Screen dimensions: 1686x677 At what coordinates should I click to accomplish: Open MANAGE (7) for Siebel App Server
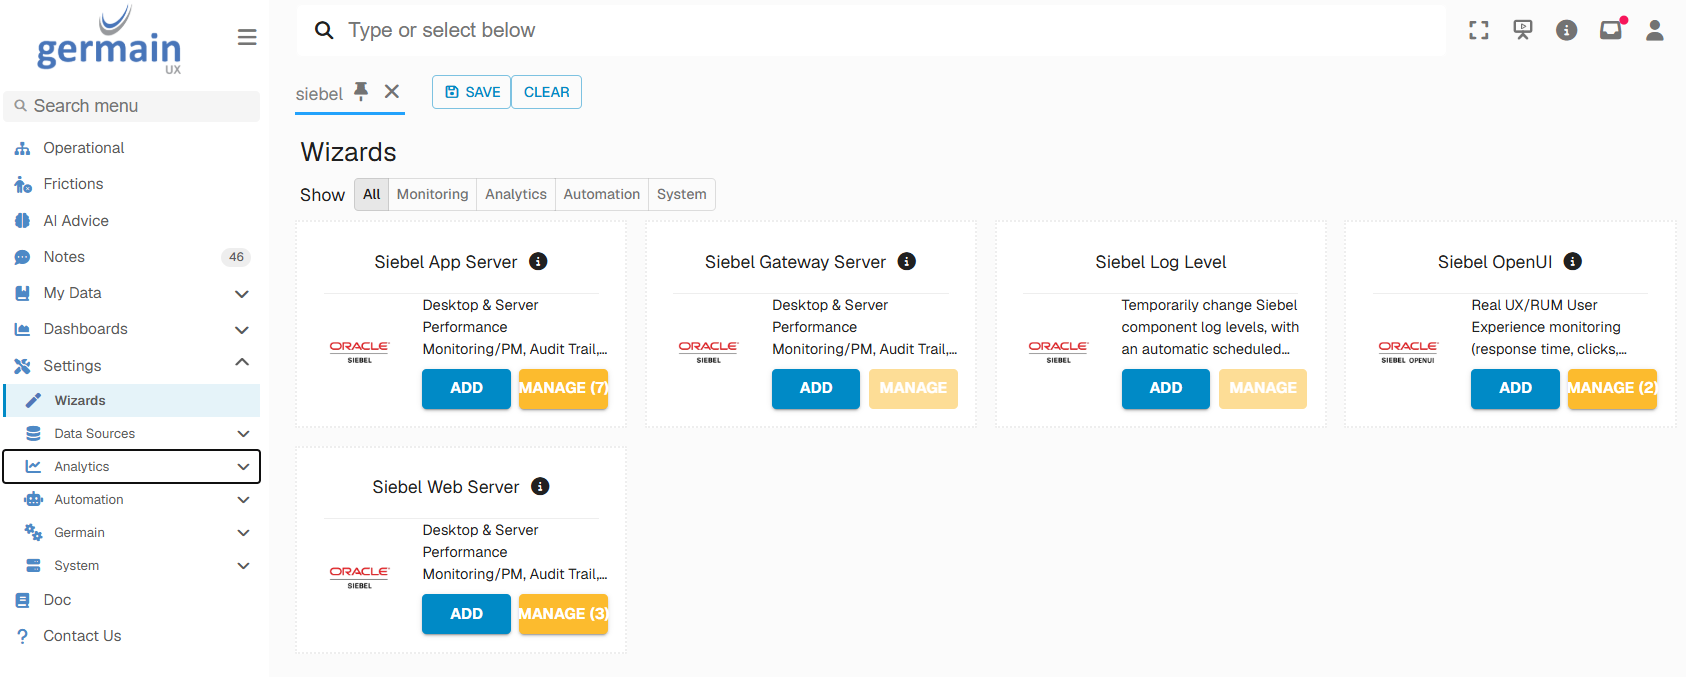(x=563, y=388)
